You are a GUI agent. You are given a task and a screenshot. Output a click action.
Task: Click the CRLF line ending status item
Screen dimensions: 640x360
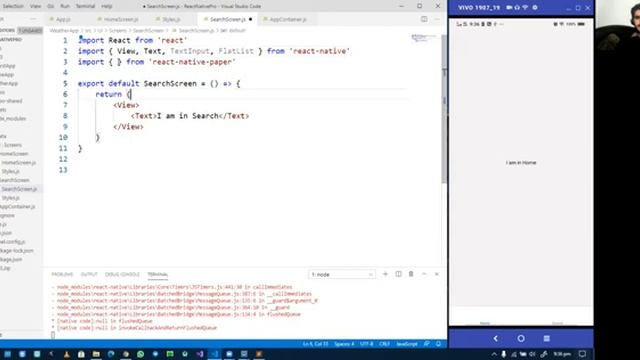click(384, 344)
